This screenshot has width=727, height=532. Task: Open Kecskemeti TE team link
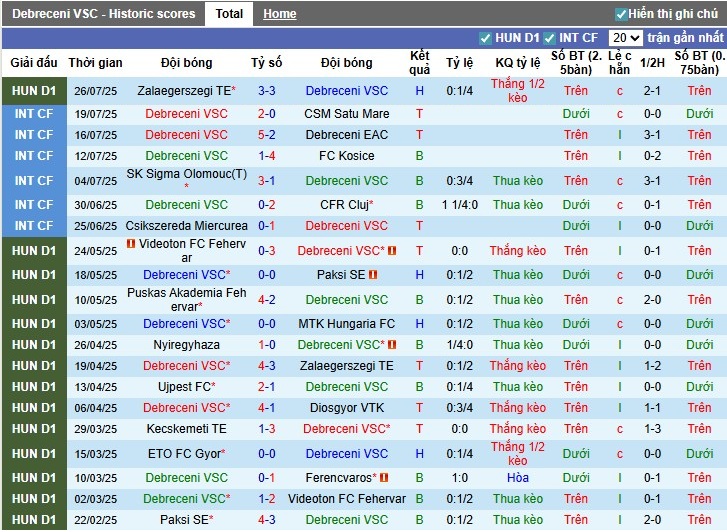pos(186,429)
